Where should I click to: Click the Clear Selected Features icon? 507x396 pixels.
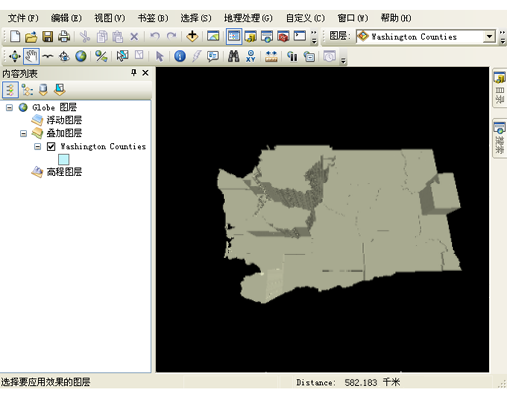tap(139, 55)
